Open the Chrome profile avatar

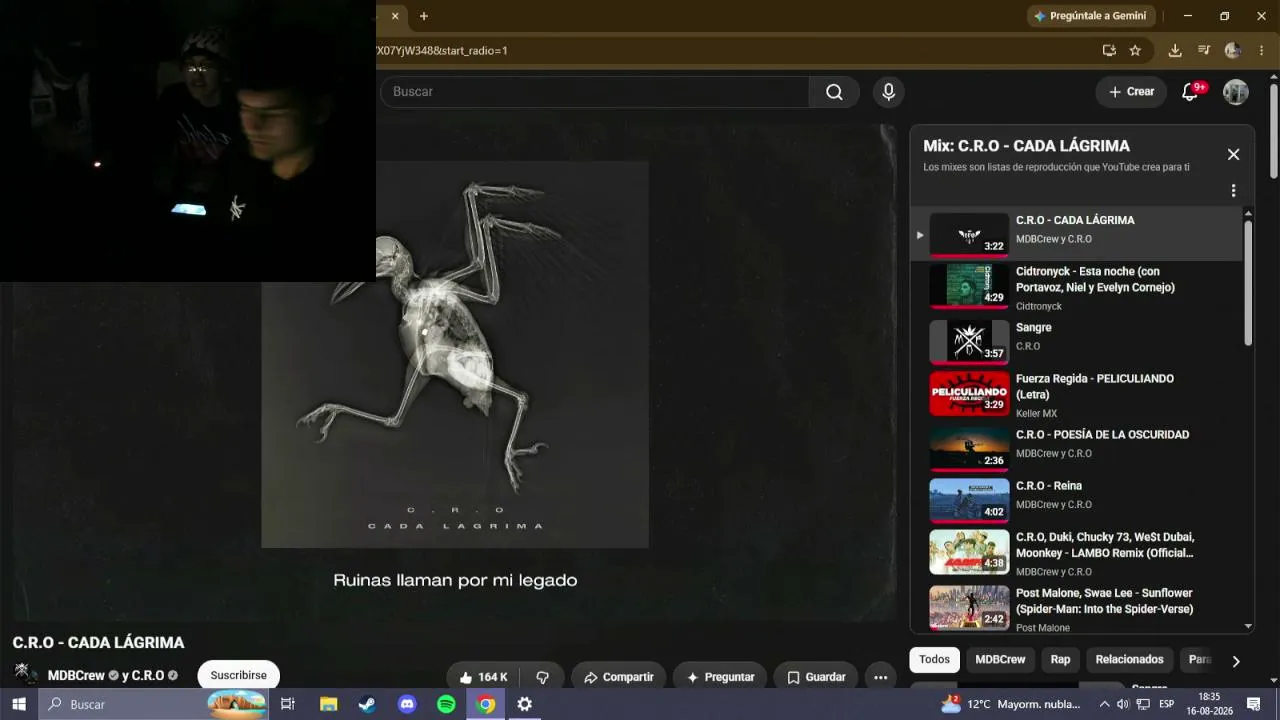tap(1233, 50)
